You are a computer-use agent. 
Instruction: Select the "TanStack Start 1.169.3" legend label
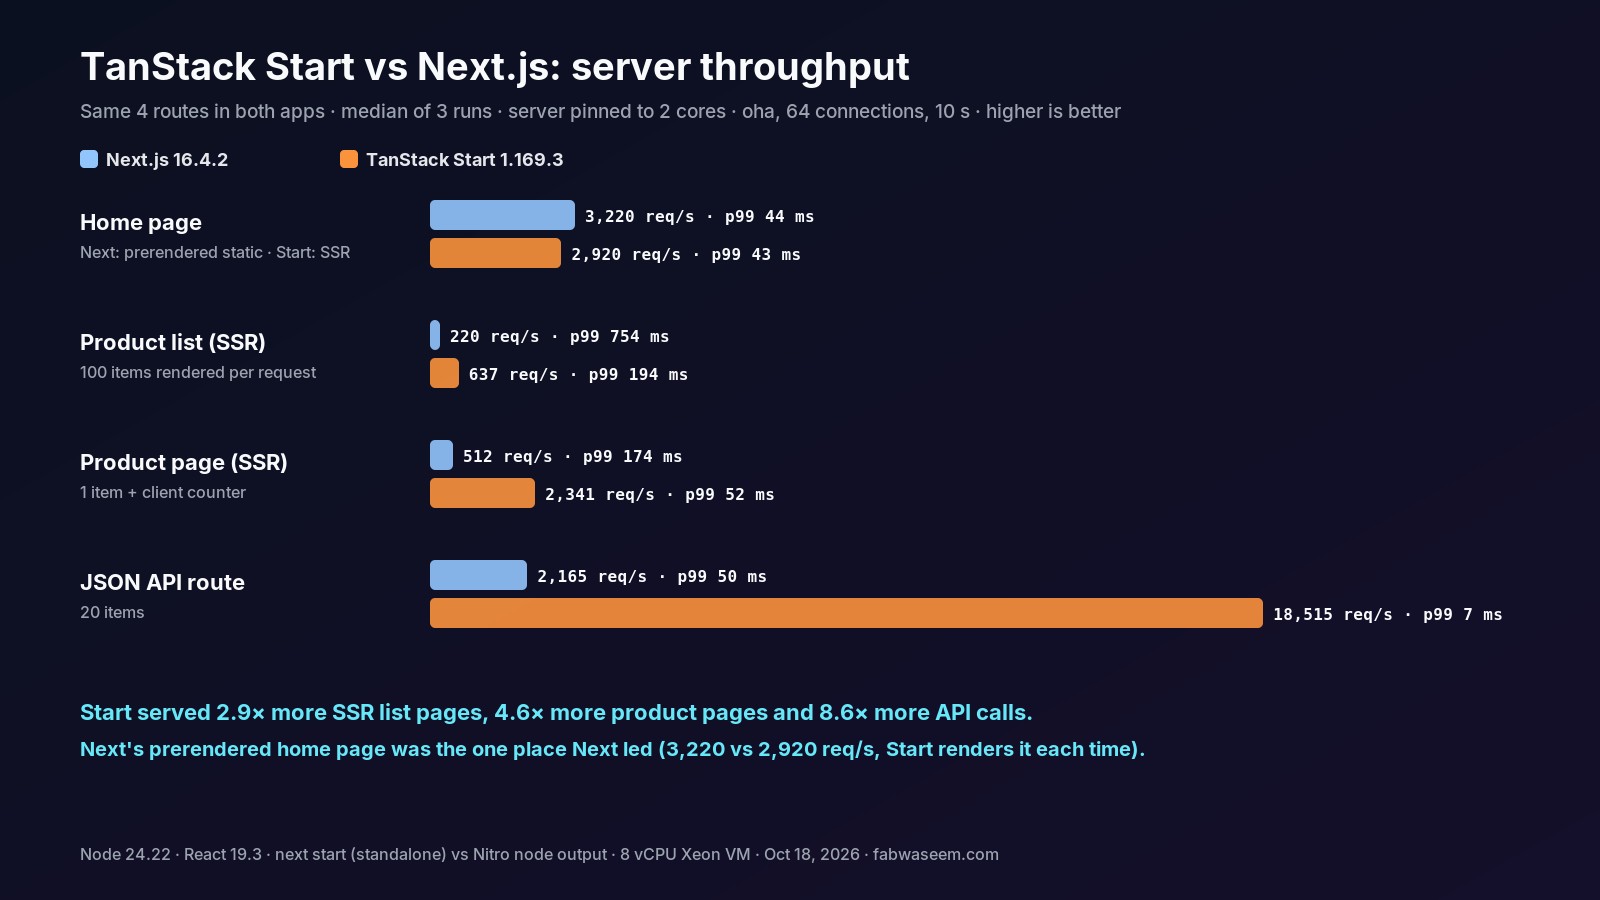coord(465,160)
